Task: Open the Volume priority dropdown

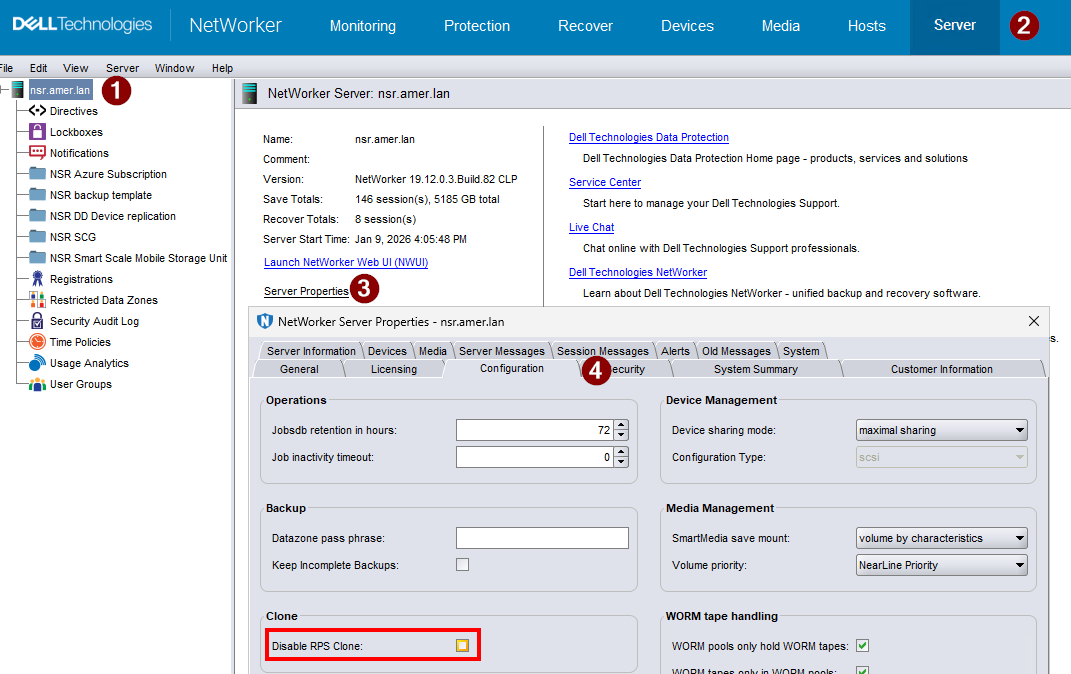Action: coord(941,565)
